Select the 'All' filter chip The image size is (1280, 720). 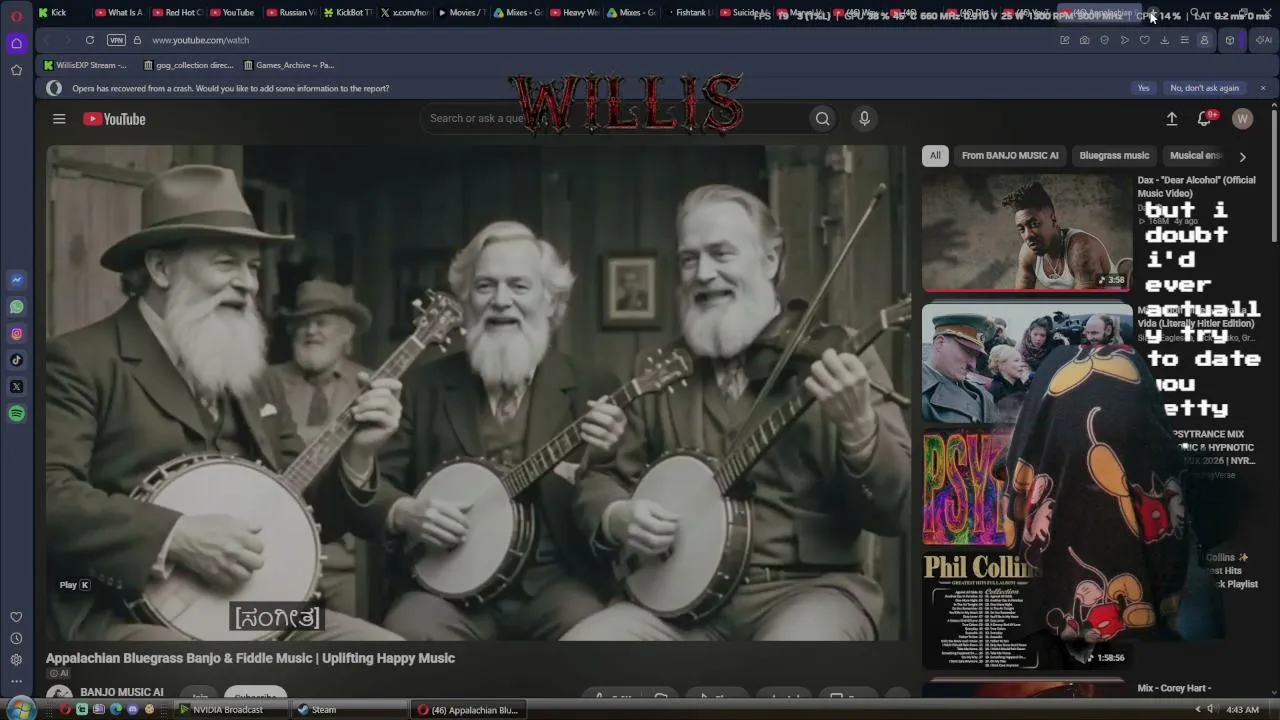pos(935,155)
